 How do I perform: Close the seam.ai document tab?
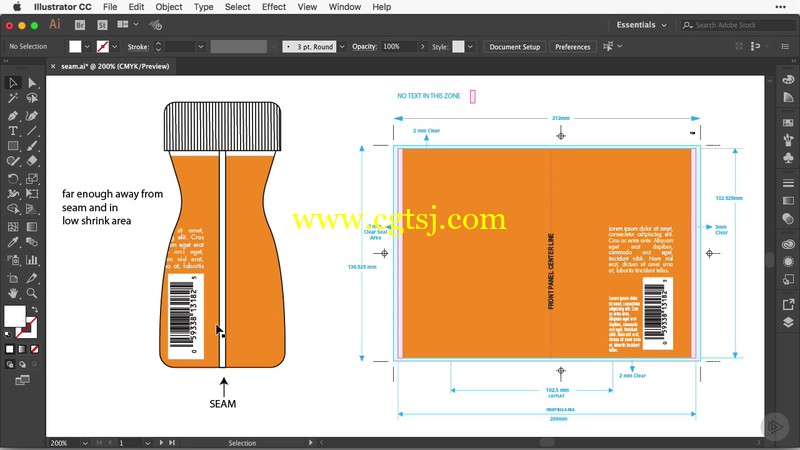point(53,66)
